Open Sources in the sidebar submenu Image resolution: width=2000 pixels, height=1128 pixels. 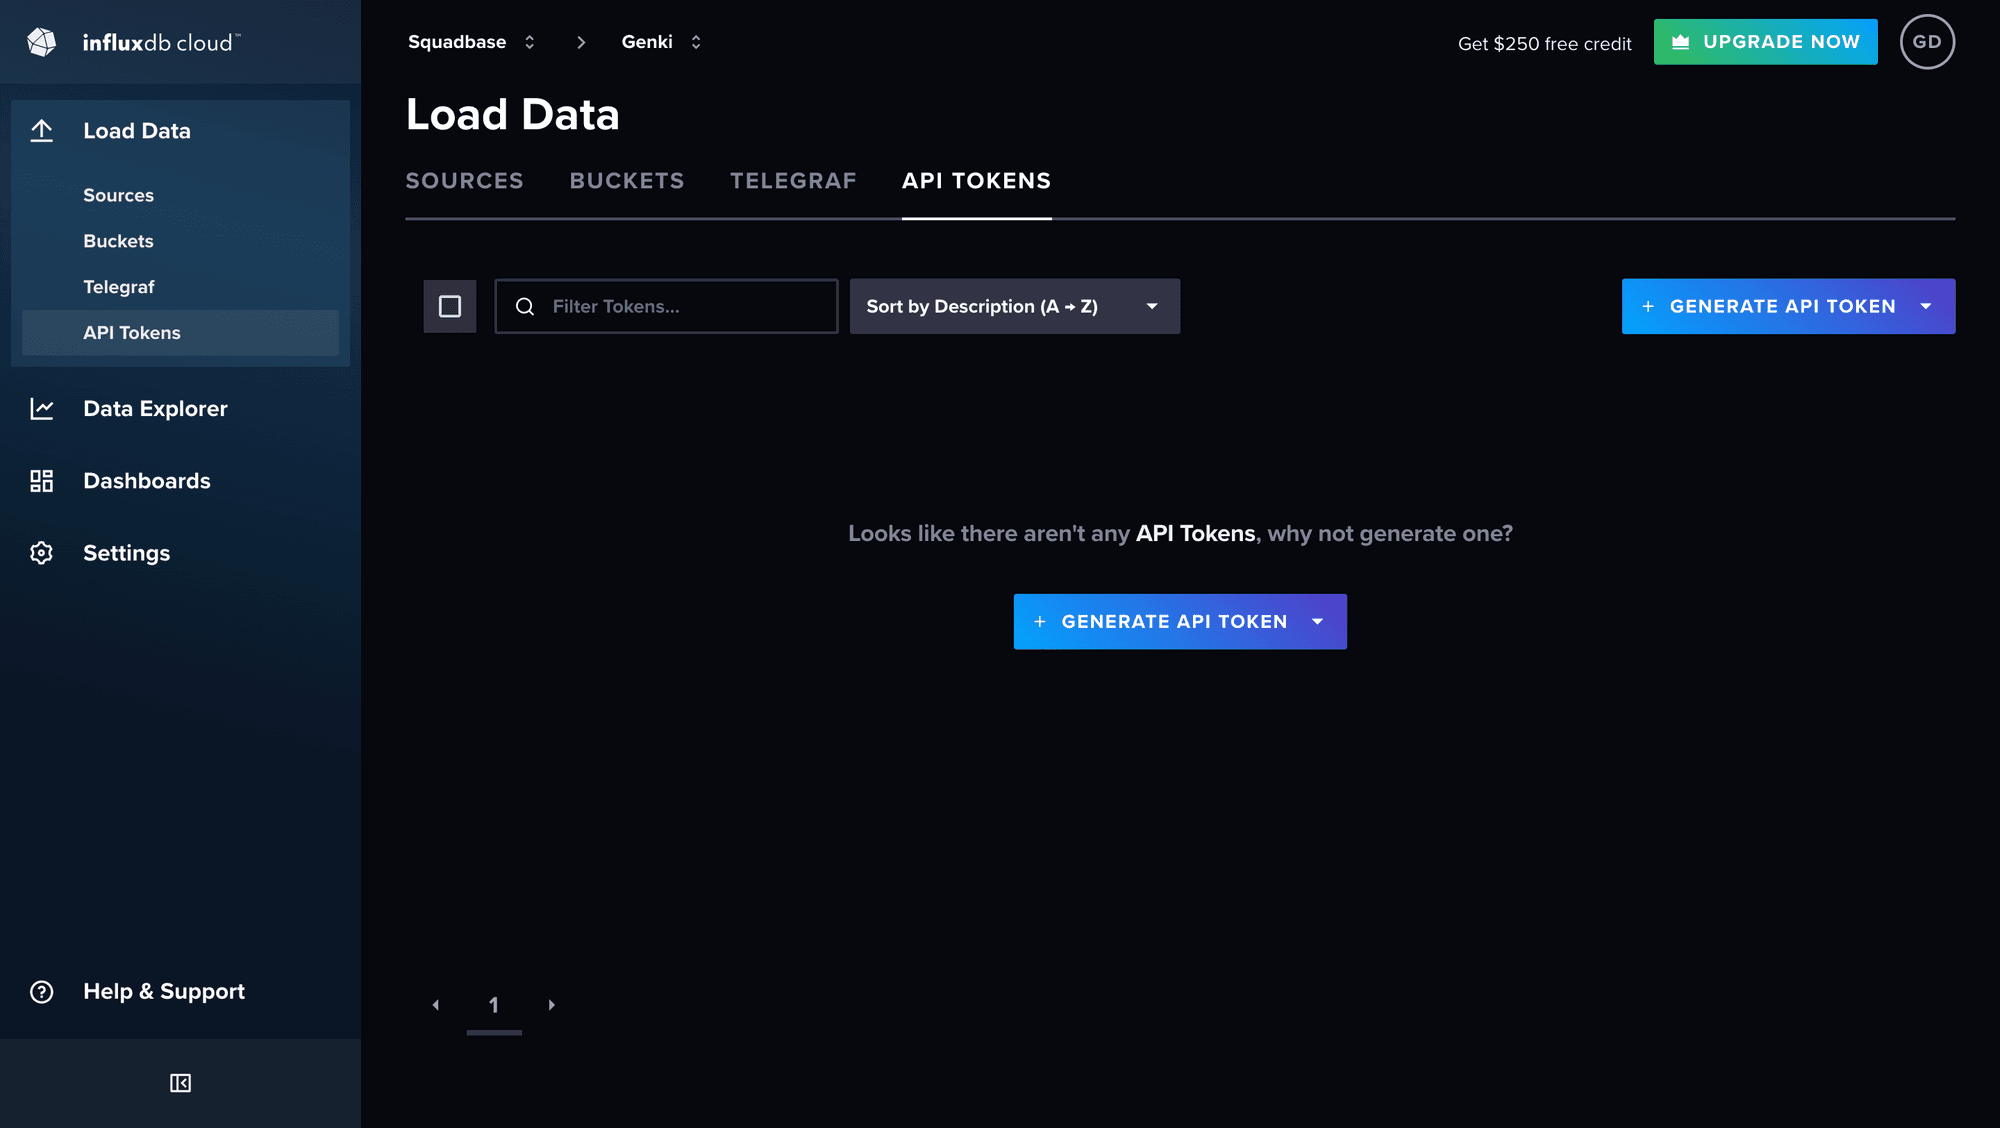coord(118,195)
